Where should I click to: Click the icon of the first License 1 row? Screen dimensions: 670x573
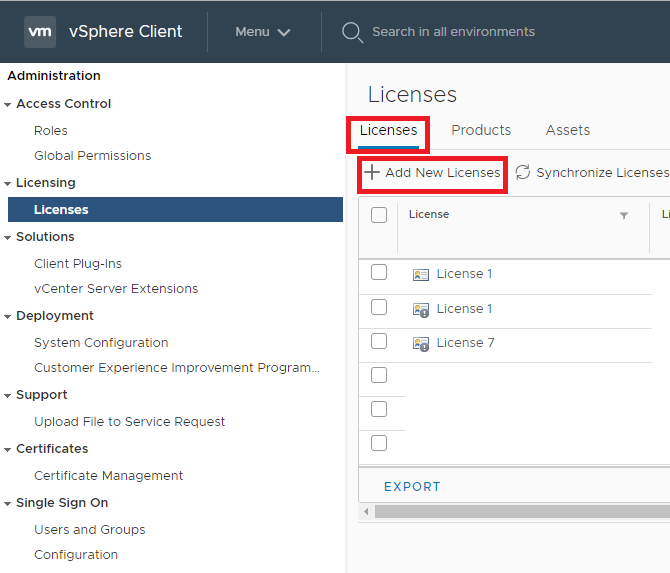coord(420,274)
